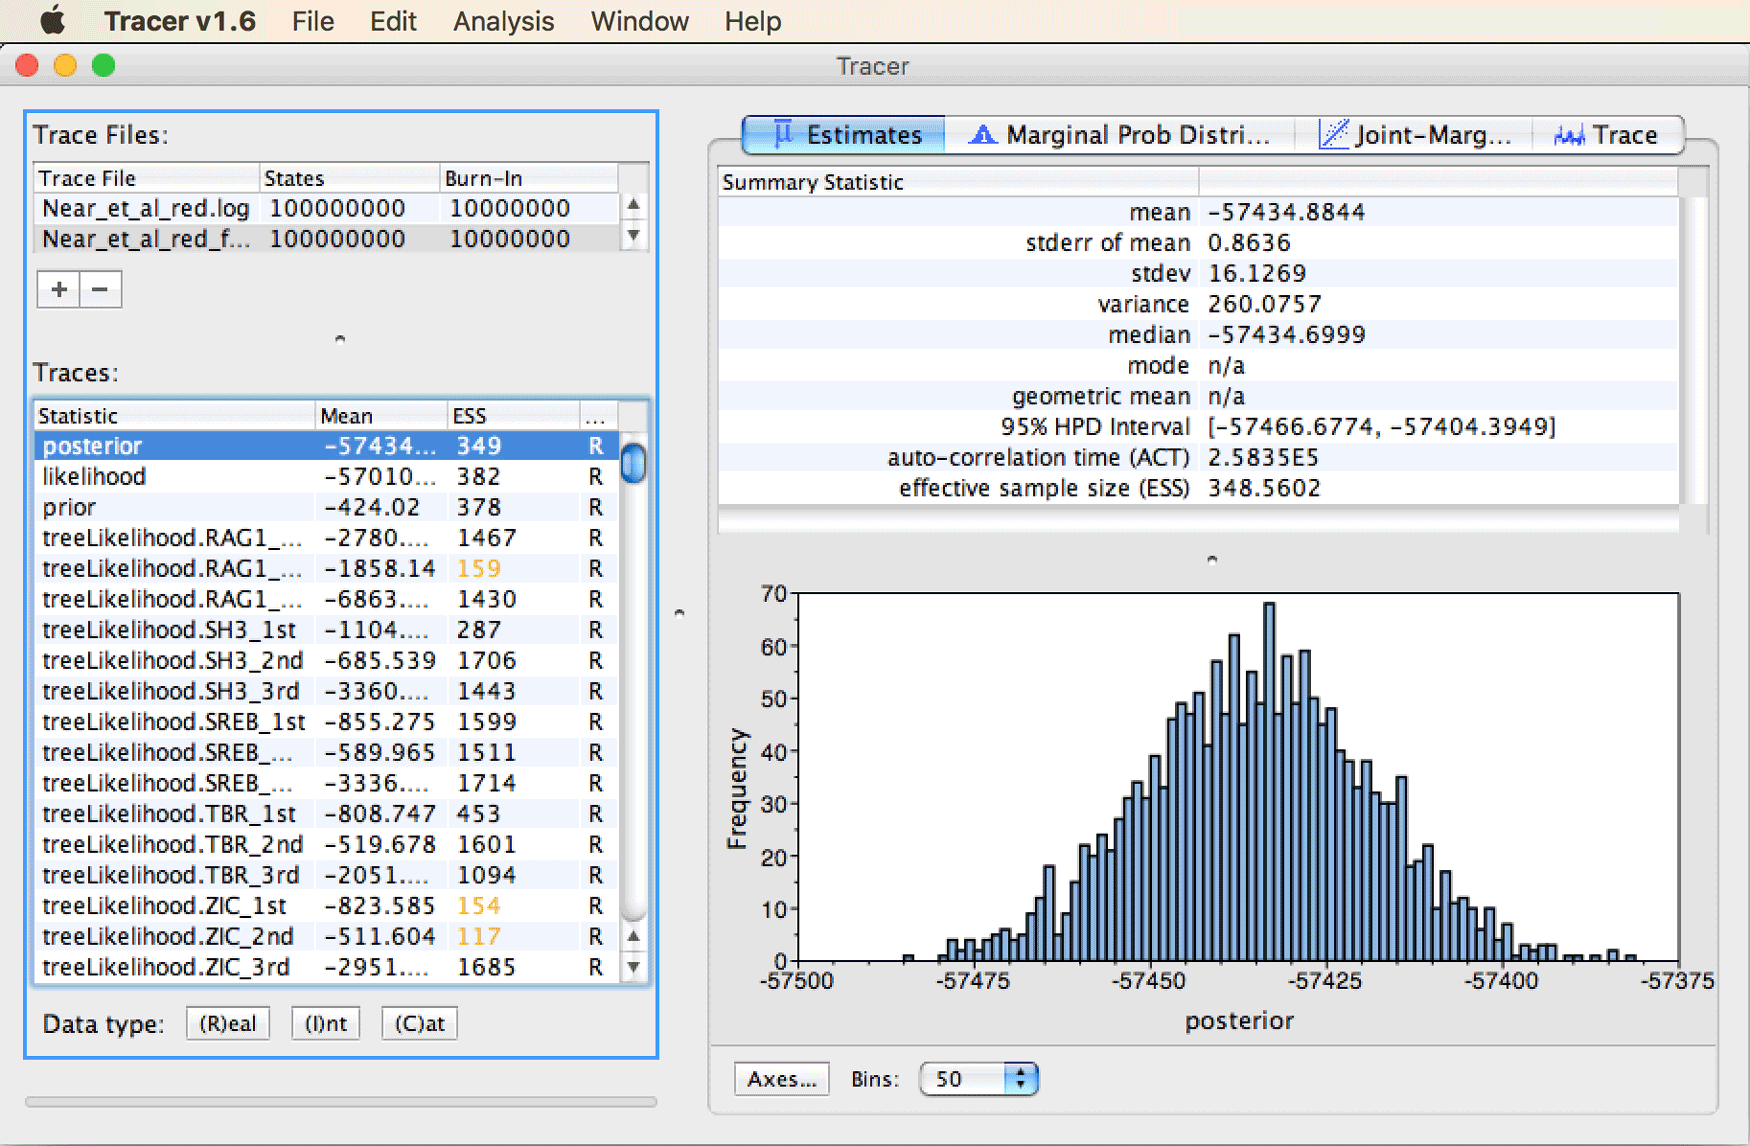This screenshot has width=1750, height=1146.
Task: Select Near_et_al_red.log trace file
Action: (x=326, y=208)
